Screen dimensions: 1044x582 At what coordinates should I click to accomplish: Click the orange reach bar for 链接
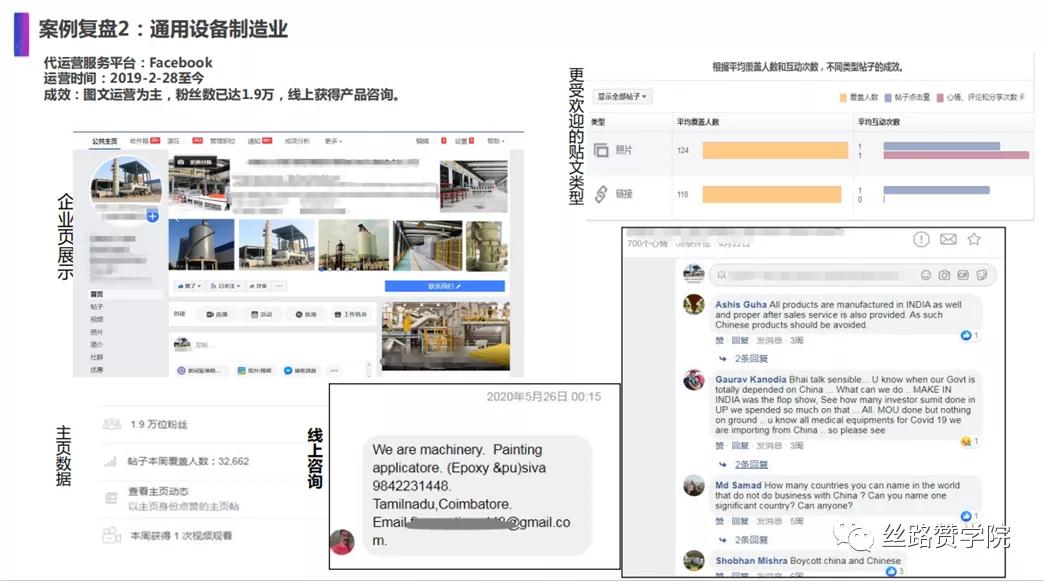coord(772,194)
